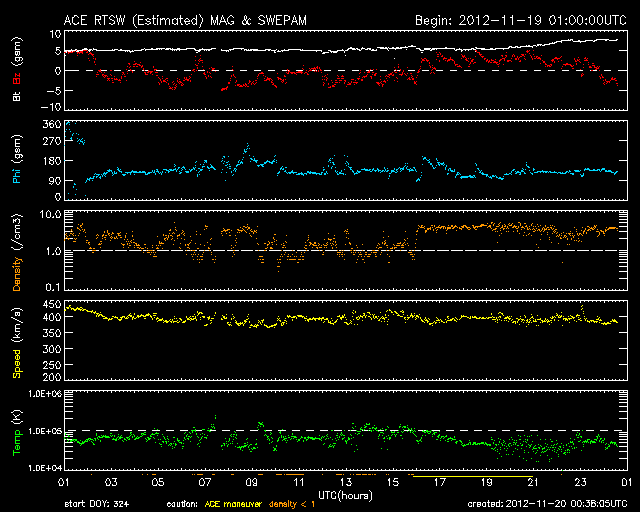Click the "250" tick on the Speed panel

[52, 365]
